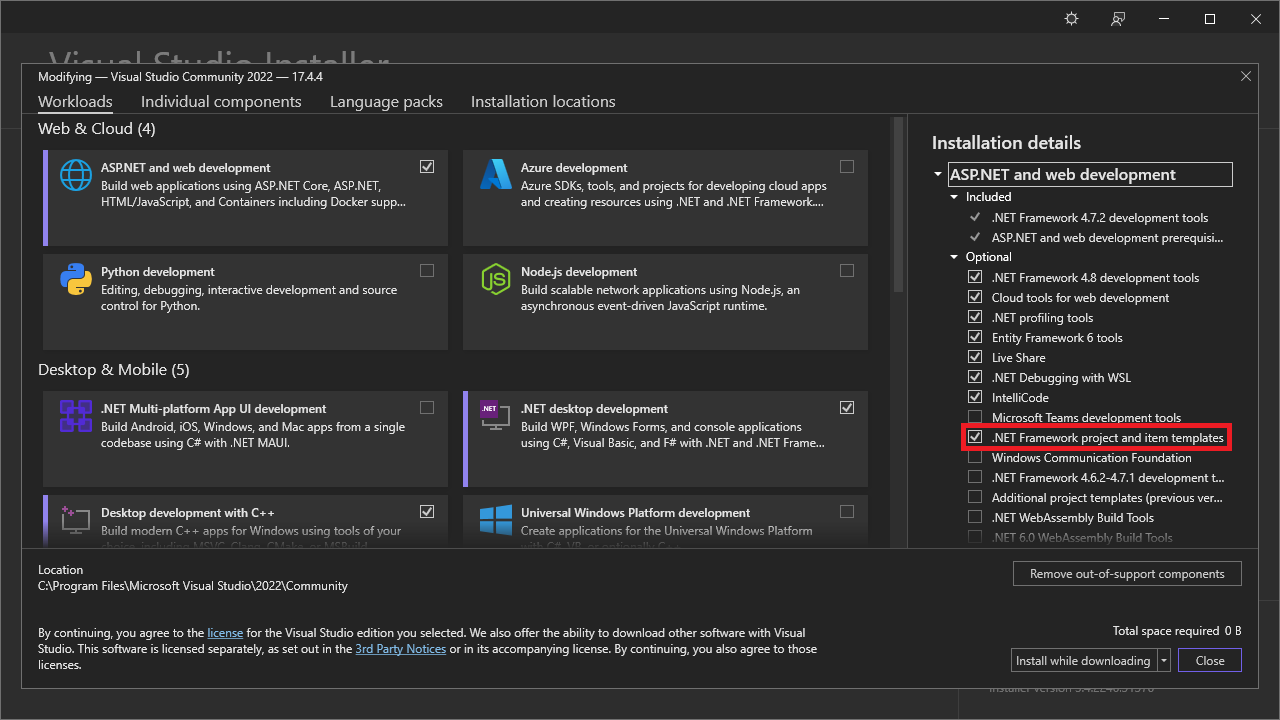Click the ASP.NET and web development heading field

click(x=1090, y=175)
